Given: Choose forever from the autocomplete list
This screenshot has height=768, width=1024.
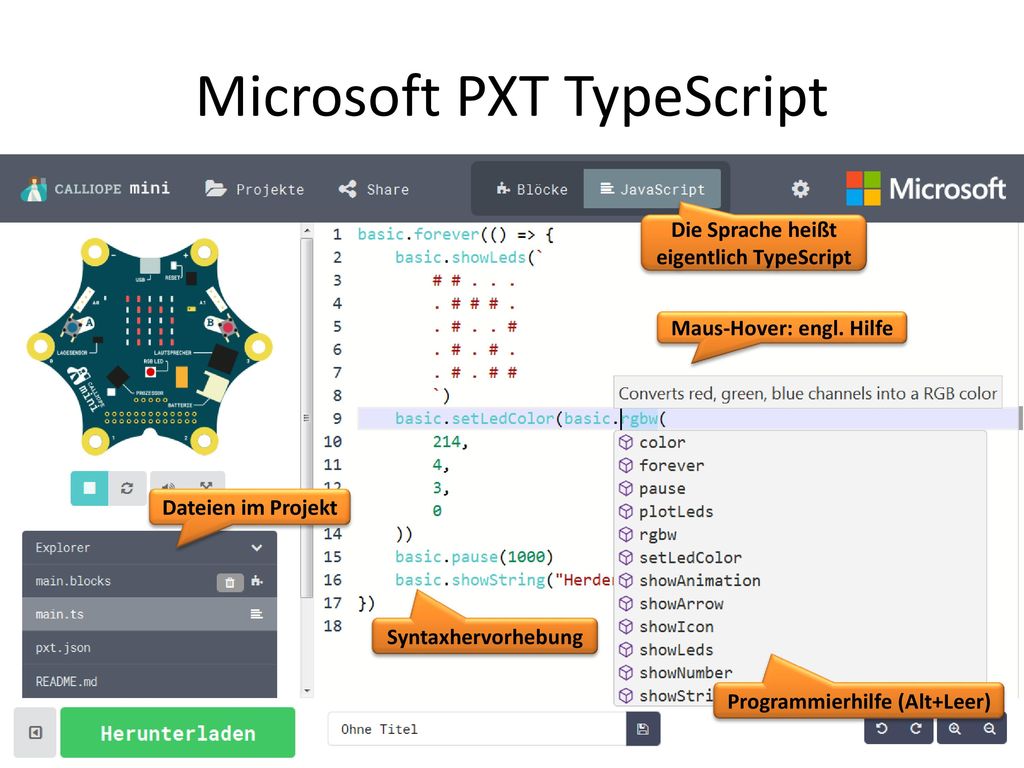Looking at the screenshot, I should (801, 466).
